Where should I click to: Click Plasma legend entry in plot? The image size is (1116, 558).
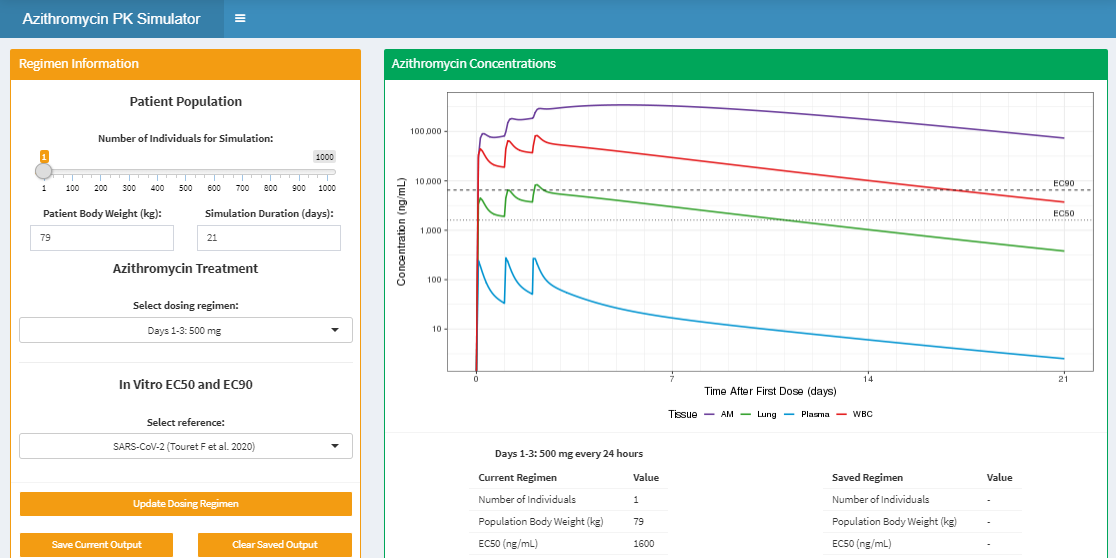point(807,414)
